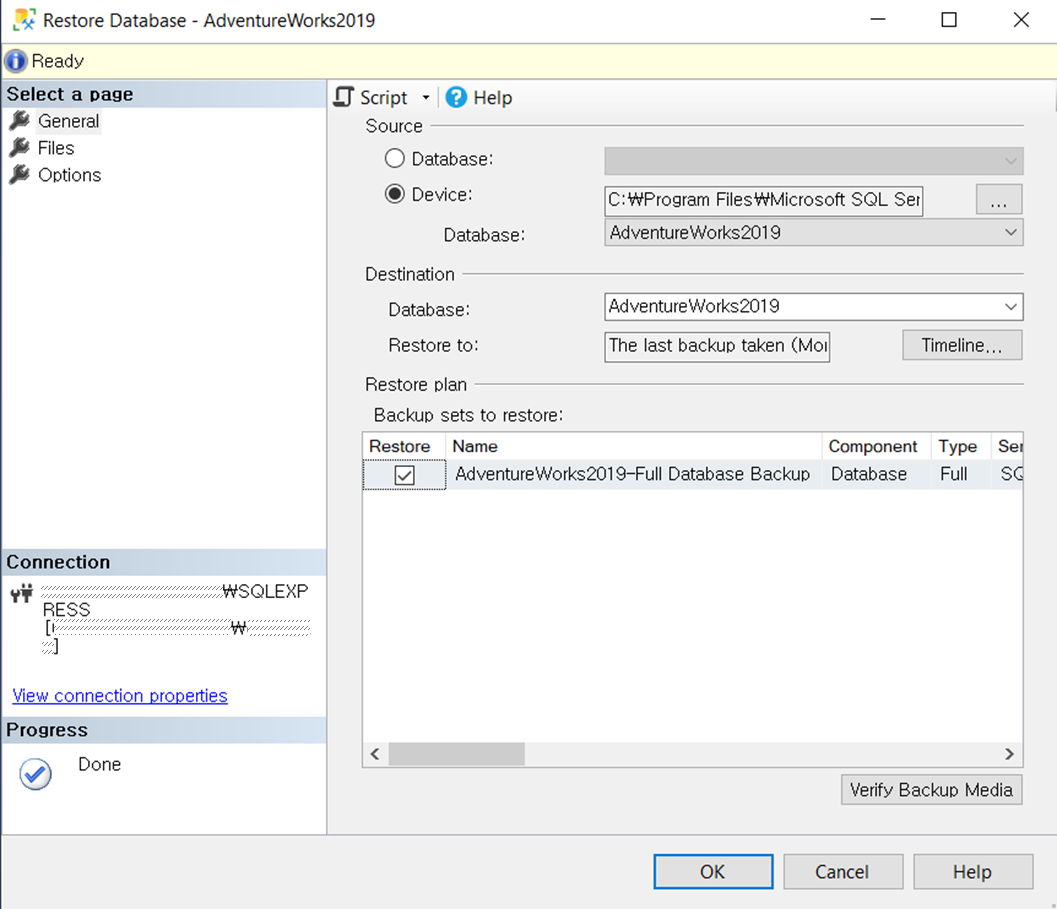Click the bottom Help button
1057x909 pixels.
tap(973, 872)
